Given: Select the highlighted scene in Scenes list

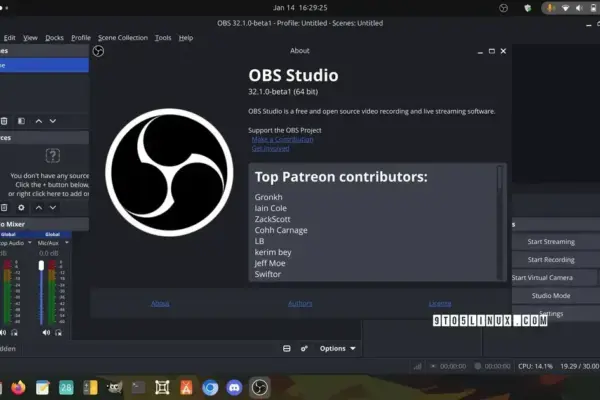Looking at the screenshot, I should click(x=44, y=65).
